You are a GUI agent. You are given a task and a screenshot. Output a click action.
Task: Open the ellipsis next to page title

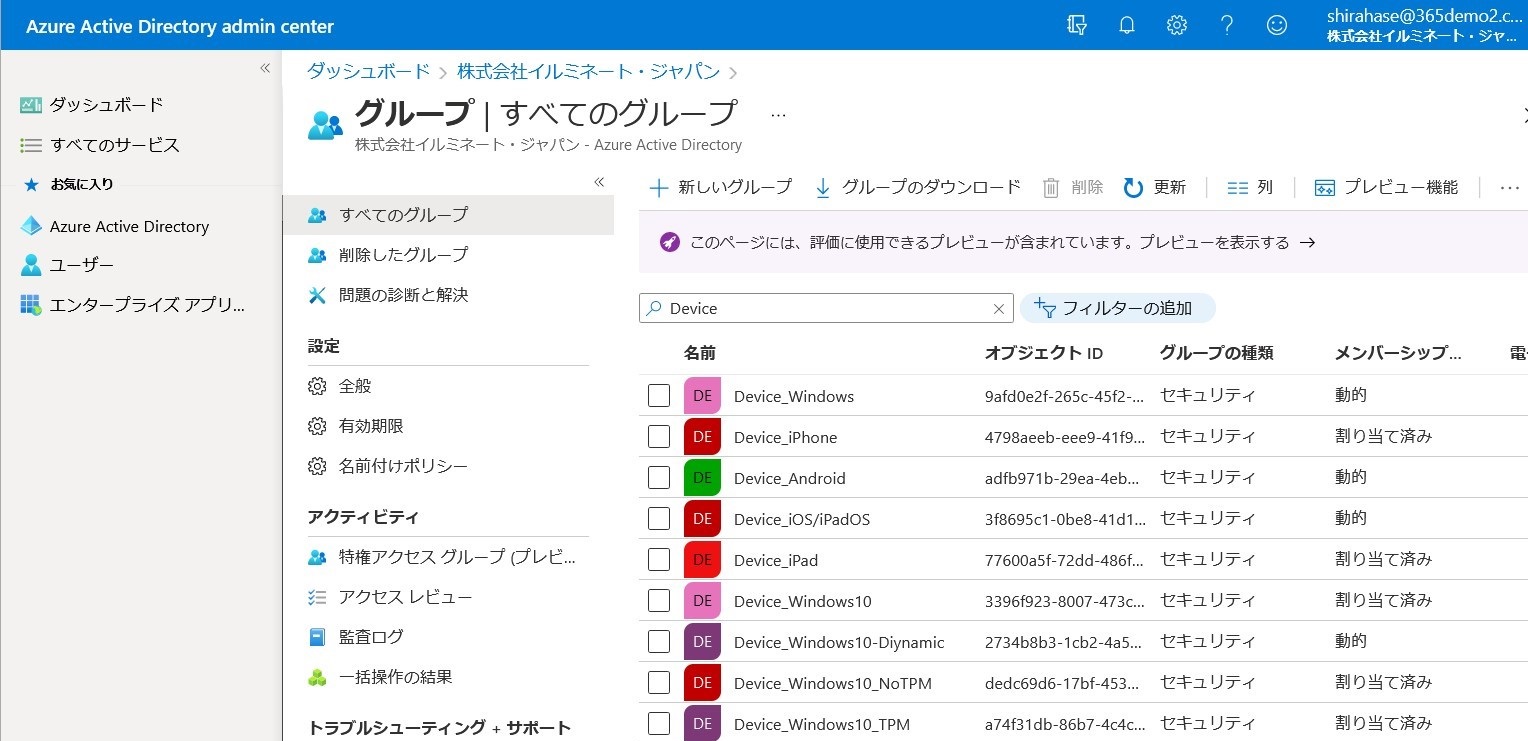[778, 115]
